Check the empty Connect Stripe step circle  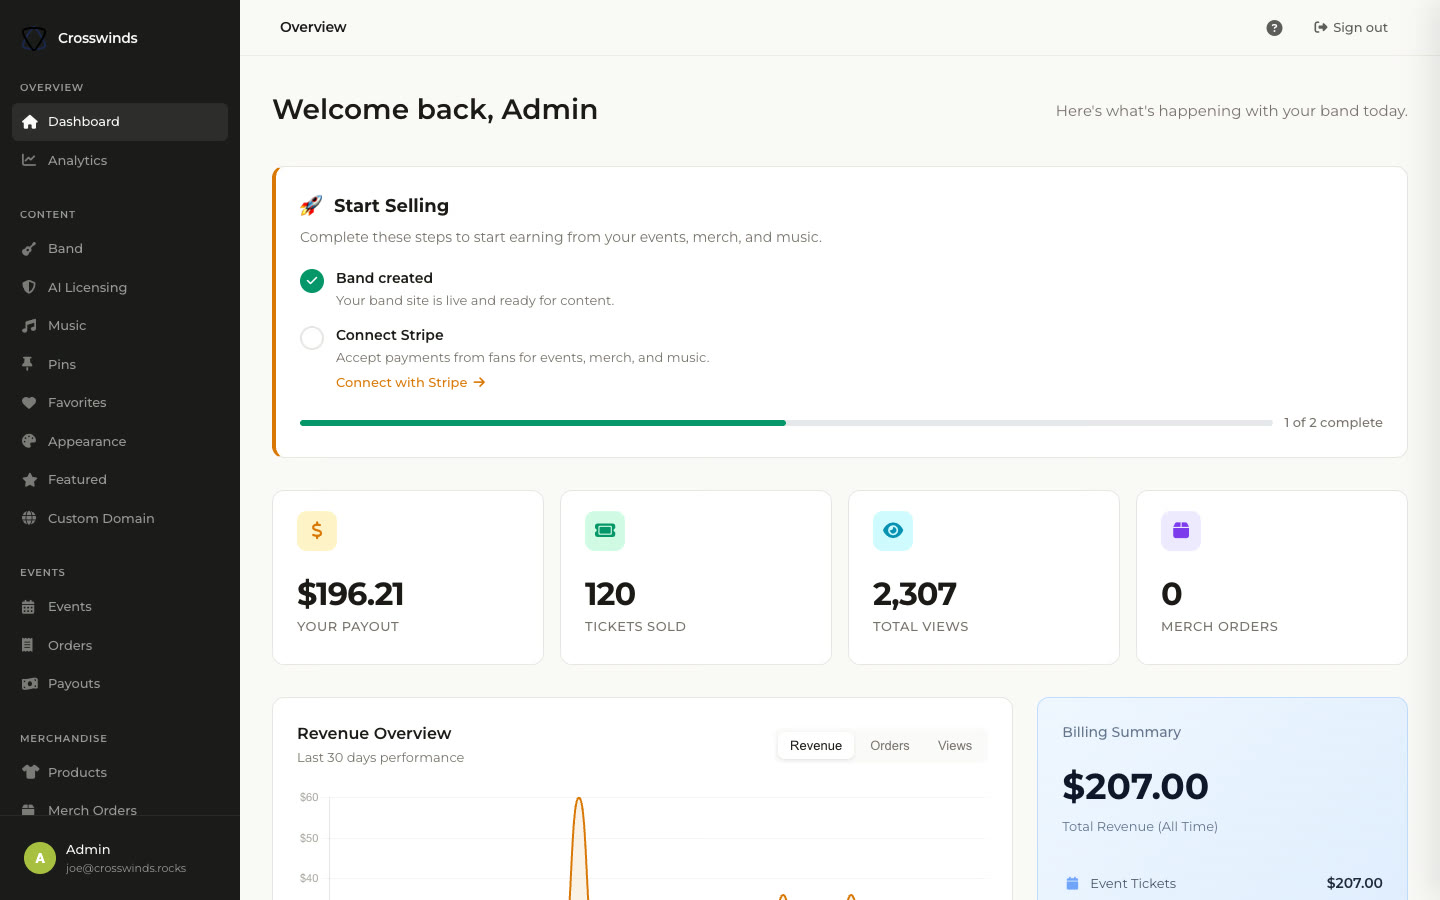312,338
